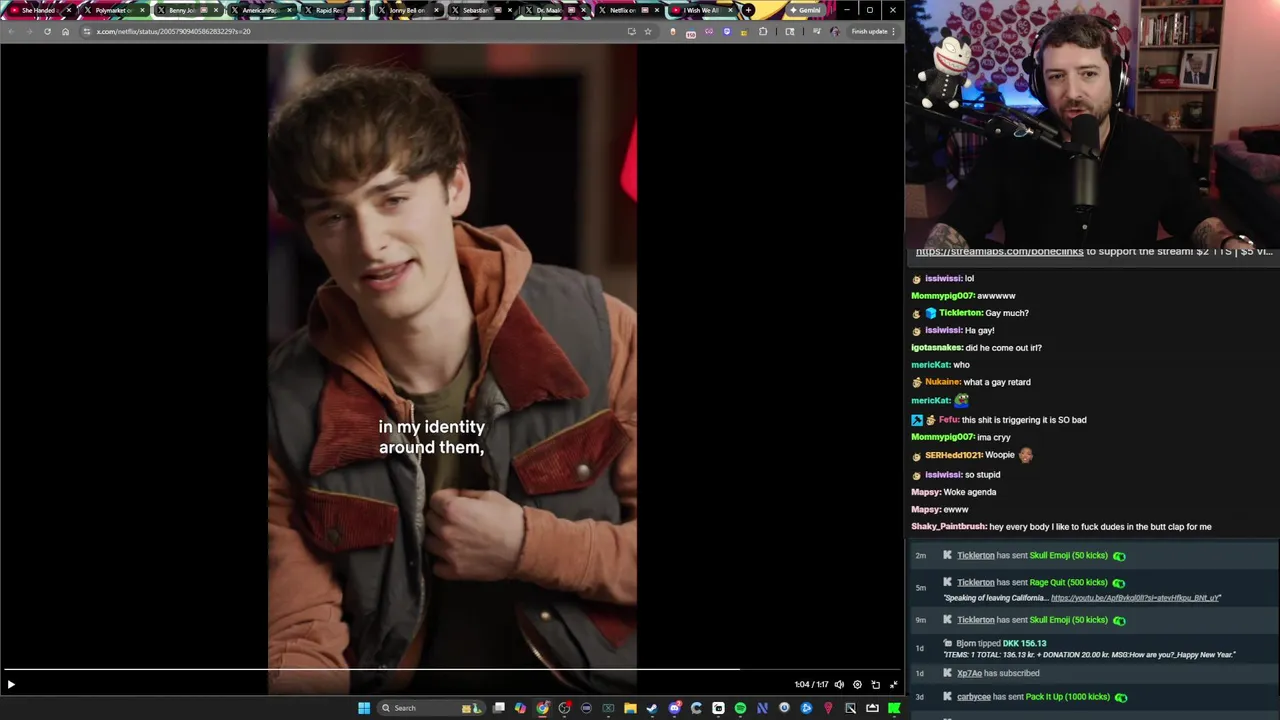Open the browser home page
The height and width of the screenshot is (720, 1280).
point(65,31)
